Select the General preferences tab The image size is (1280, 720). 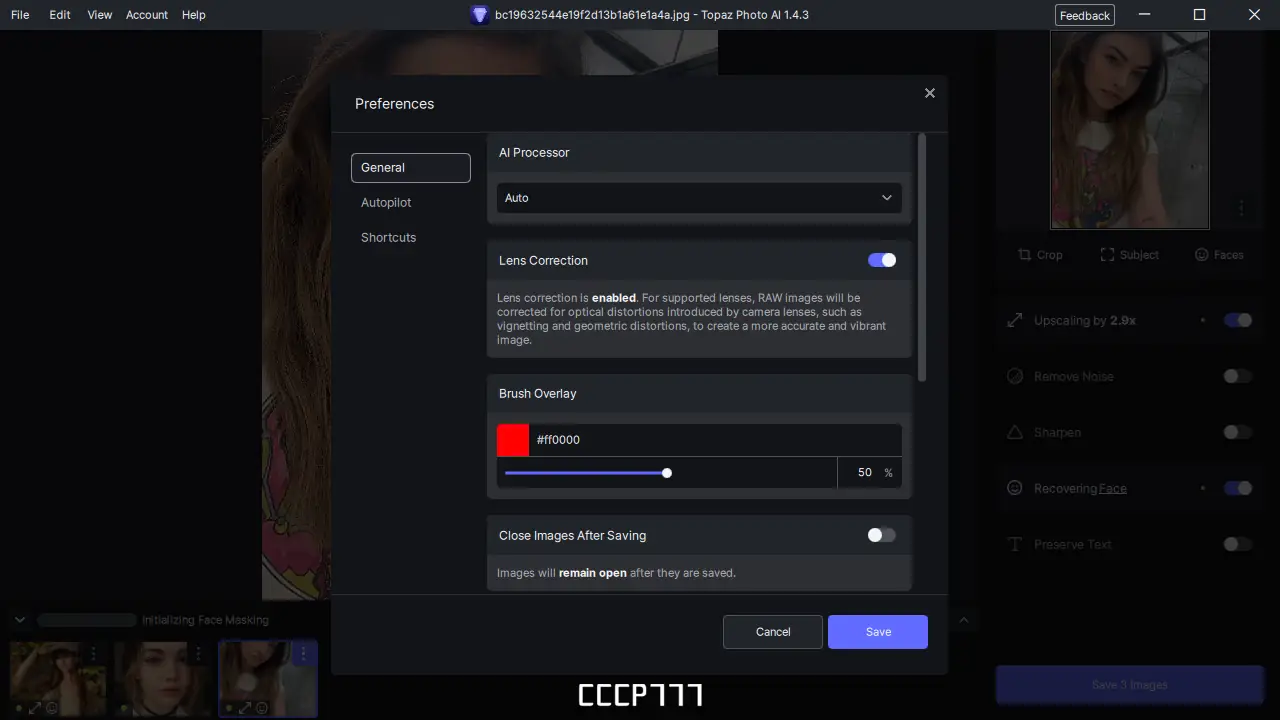pyautogui.click(x=411, y=168)
